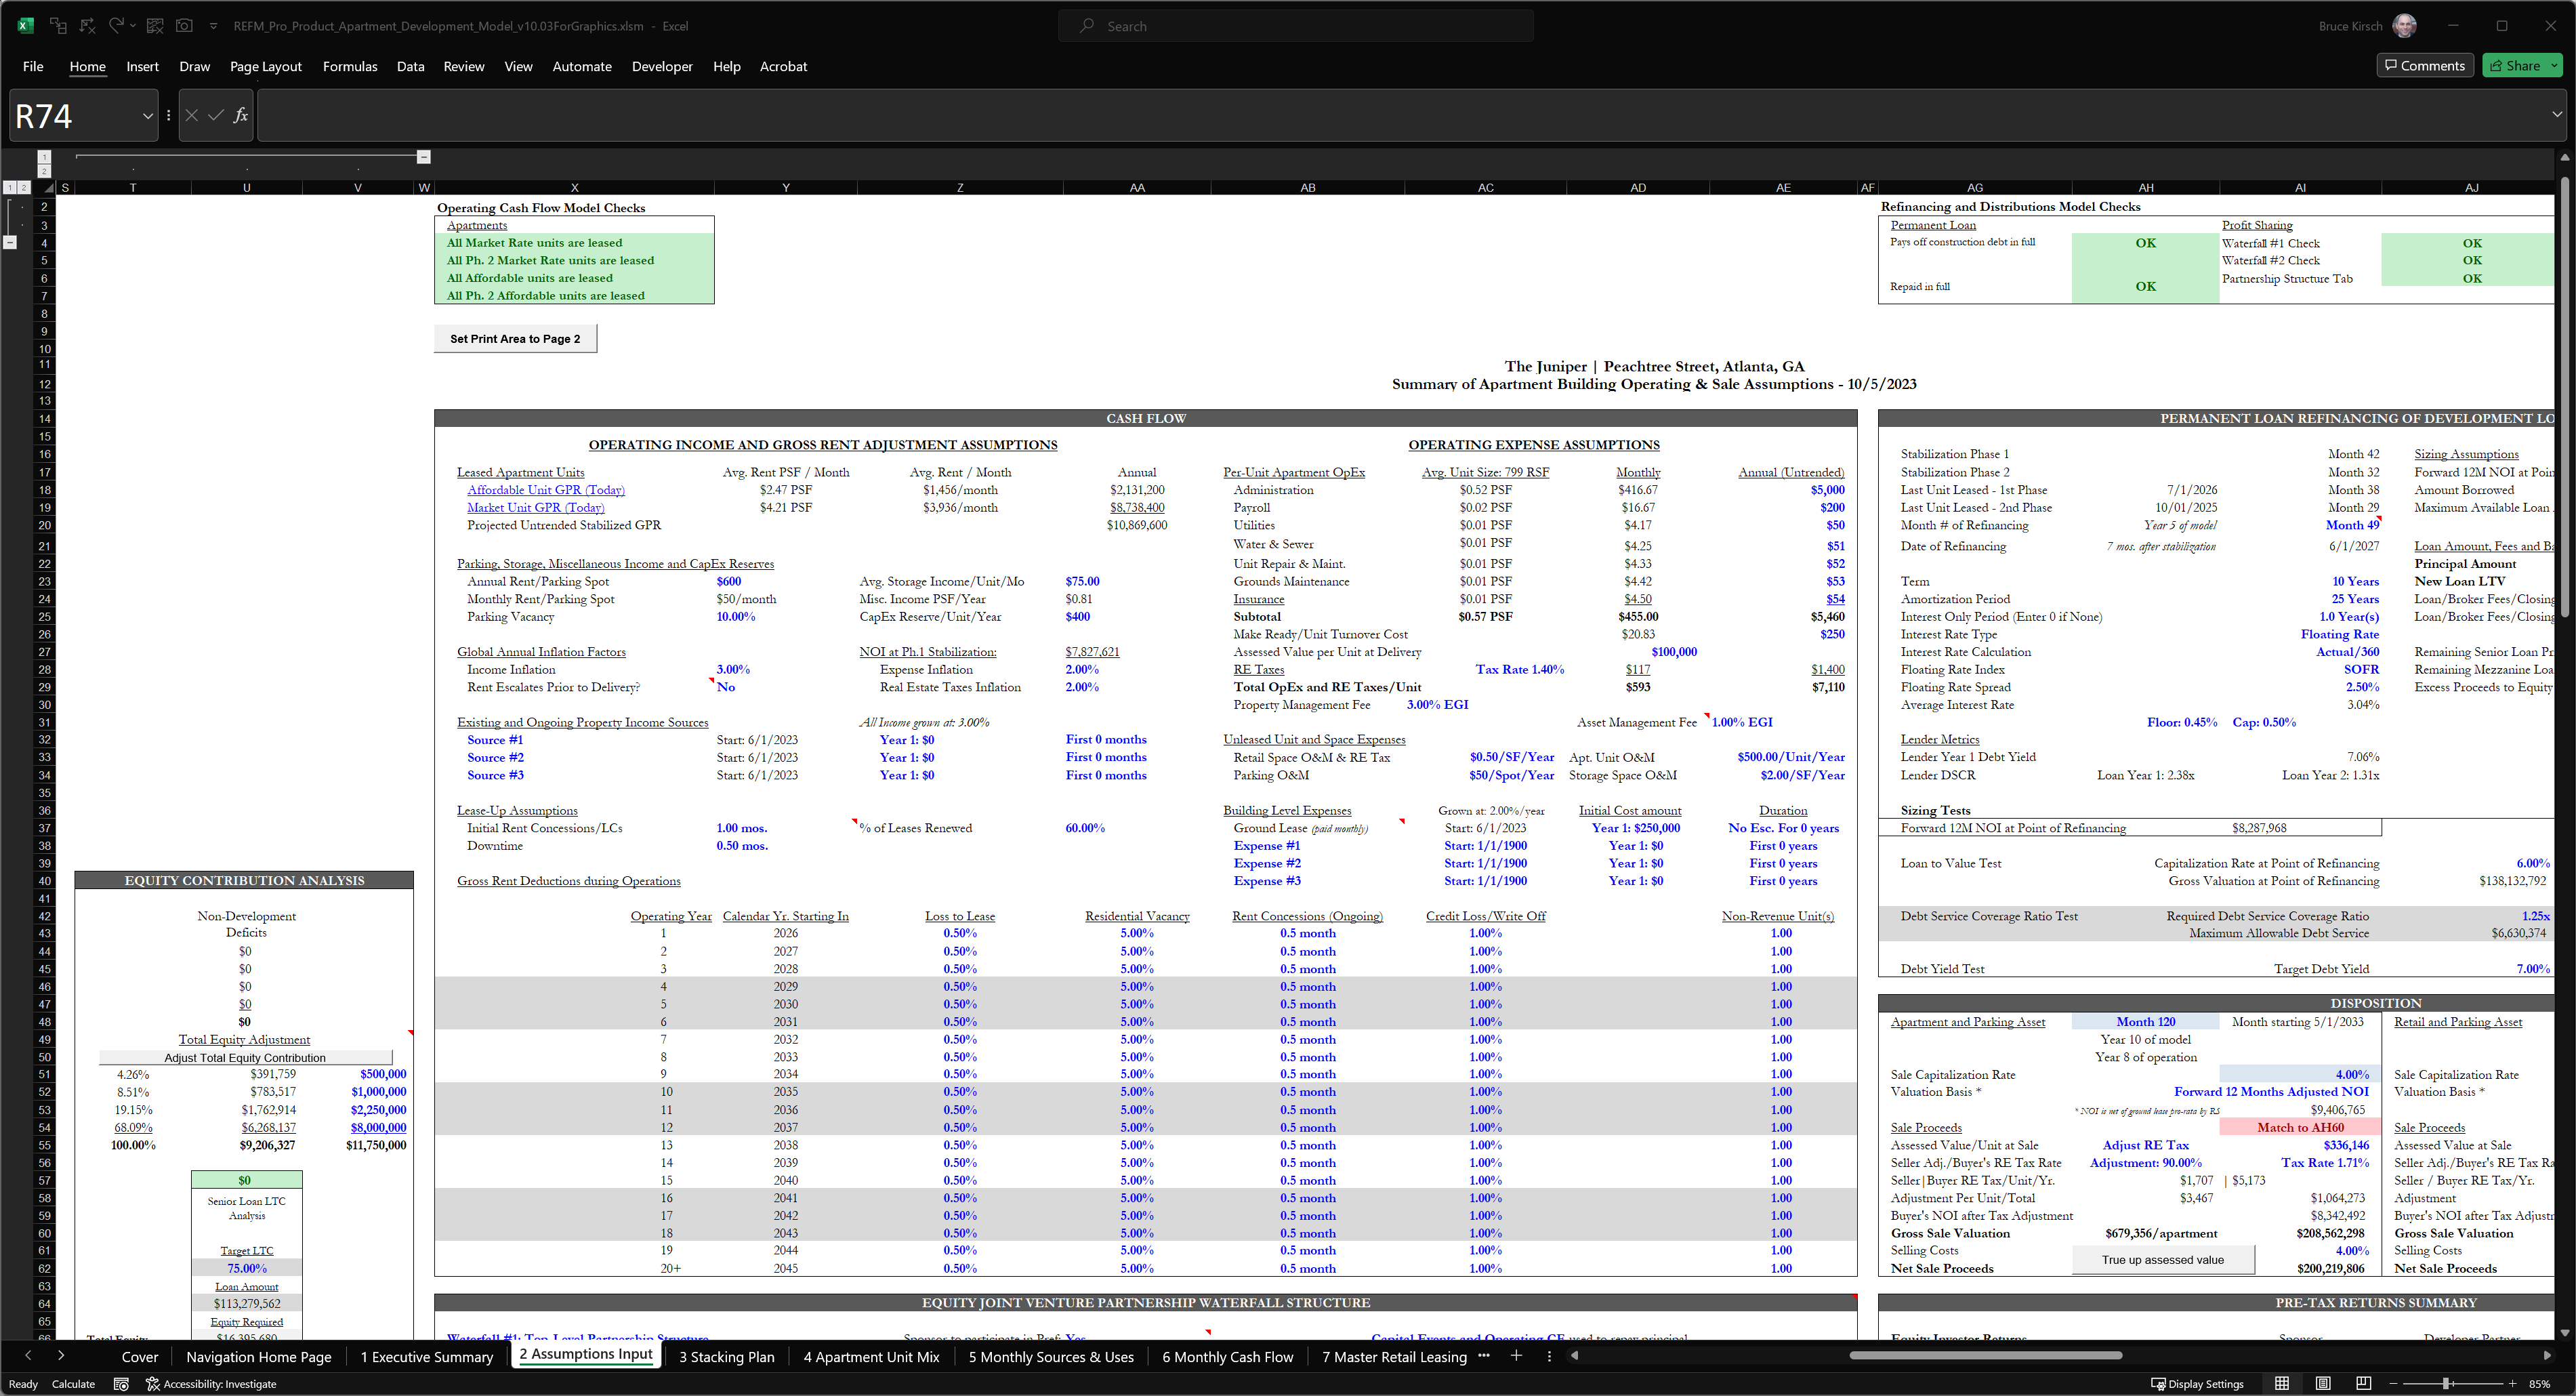This screenshot has width=2576, height=1396.
Task: Collapse column group with minus button
Action: coord(423,157)
